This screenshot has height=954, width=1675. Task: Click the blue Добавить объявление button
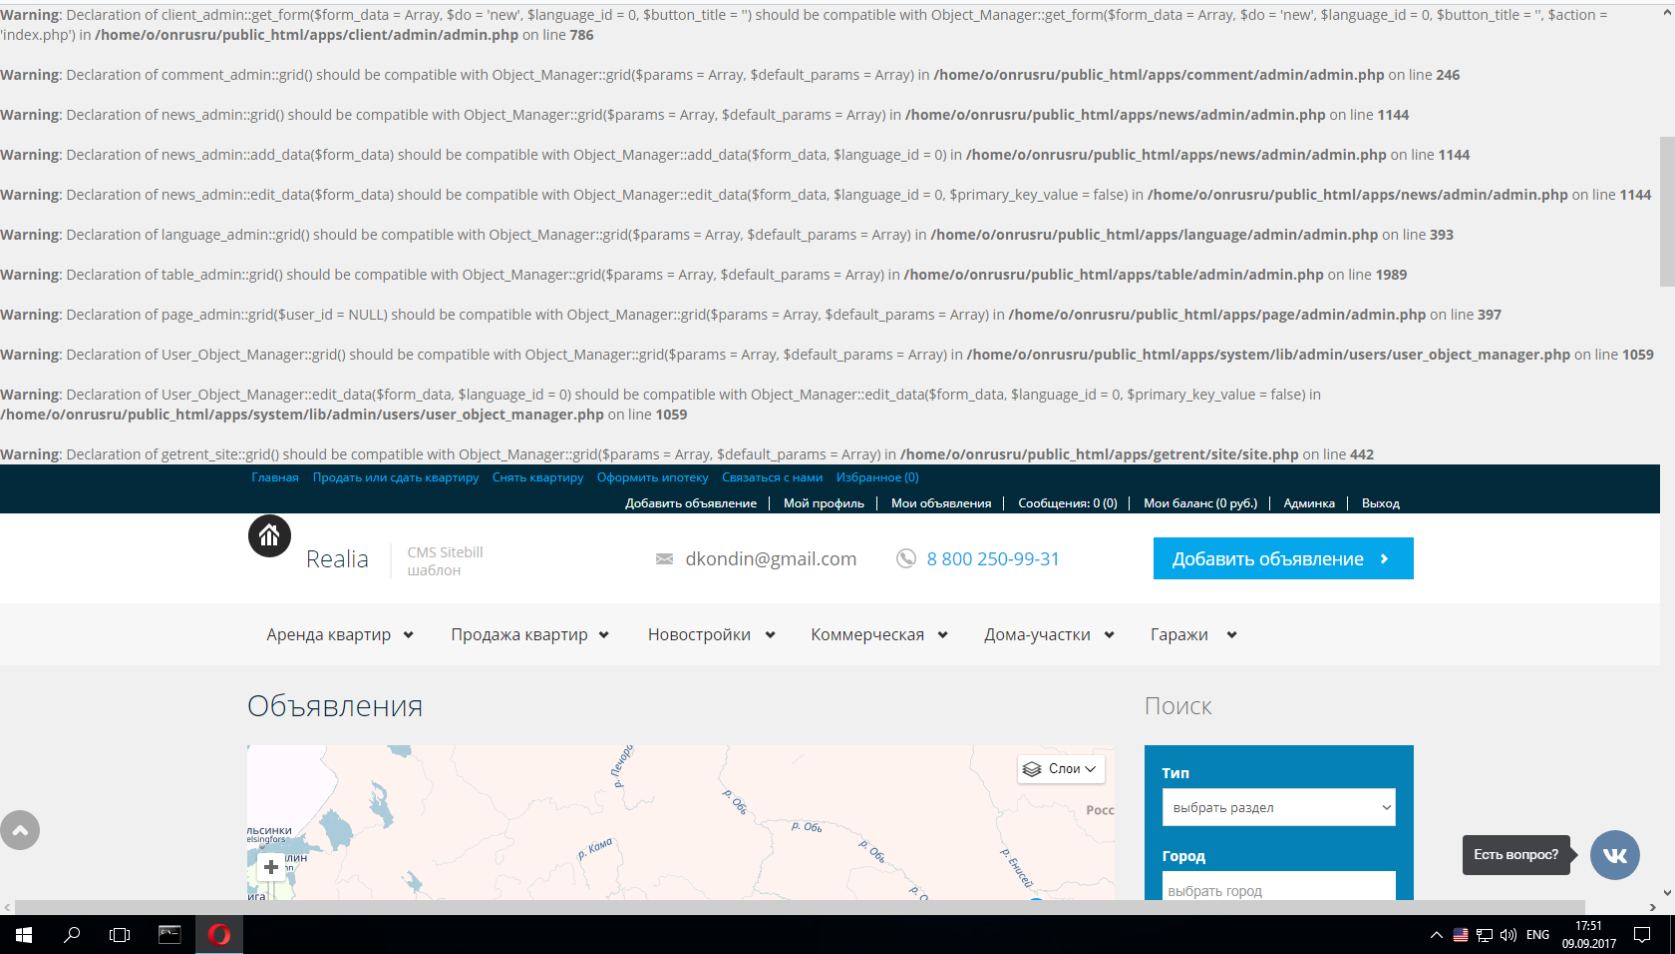(1282, 559)
